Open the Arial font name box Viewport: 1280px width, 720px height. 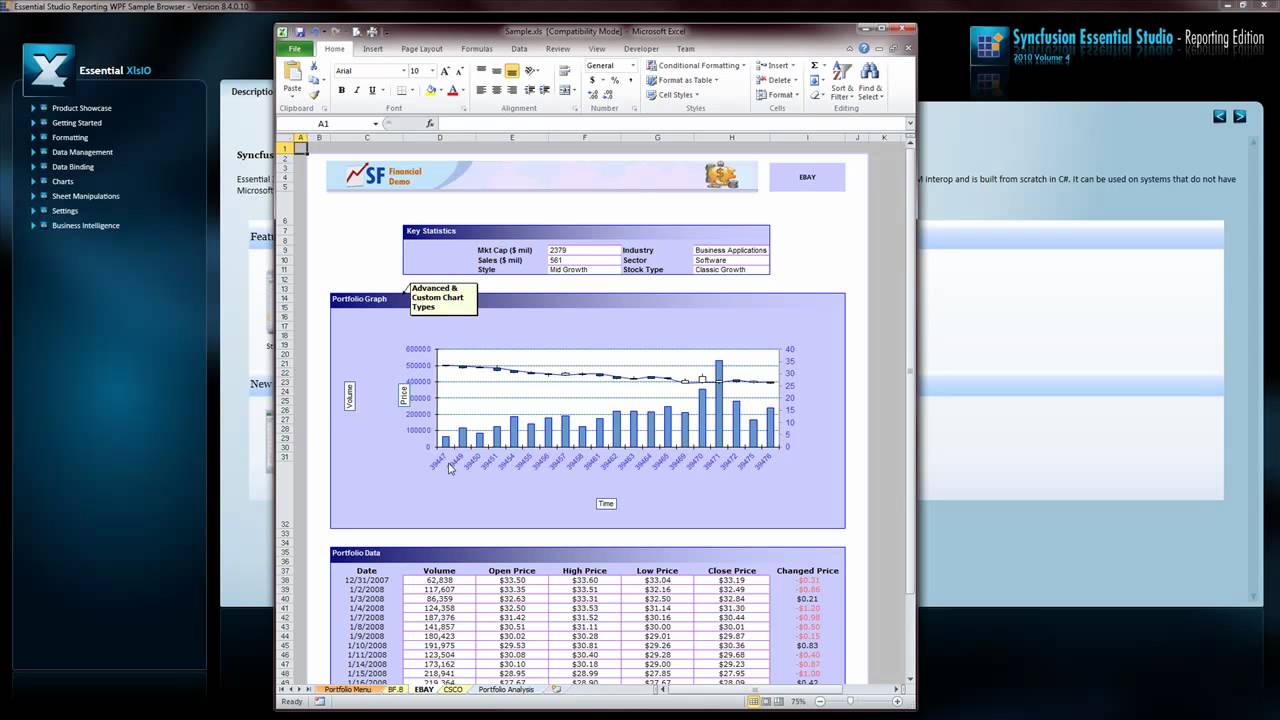point(370,71)
